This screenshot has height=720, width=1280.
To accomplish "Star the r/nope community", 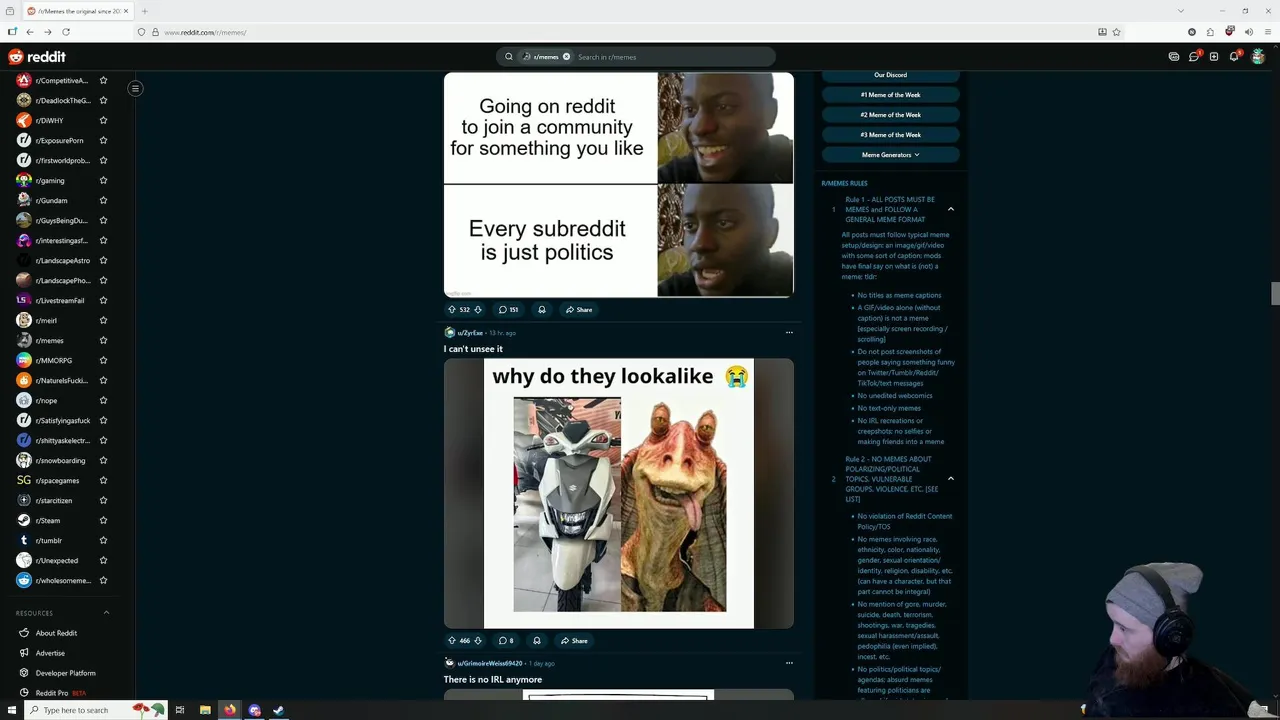I will pos(103,401).
